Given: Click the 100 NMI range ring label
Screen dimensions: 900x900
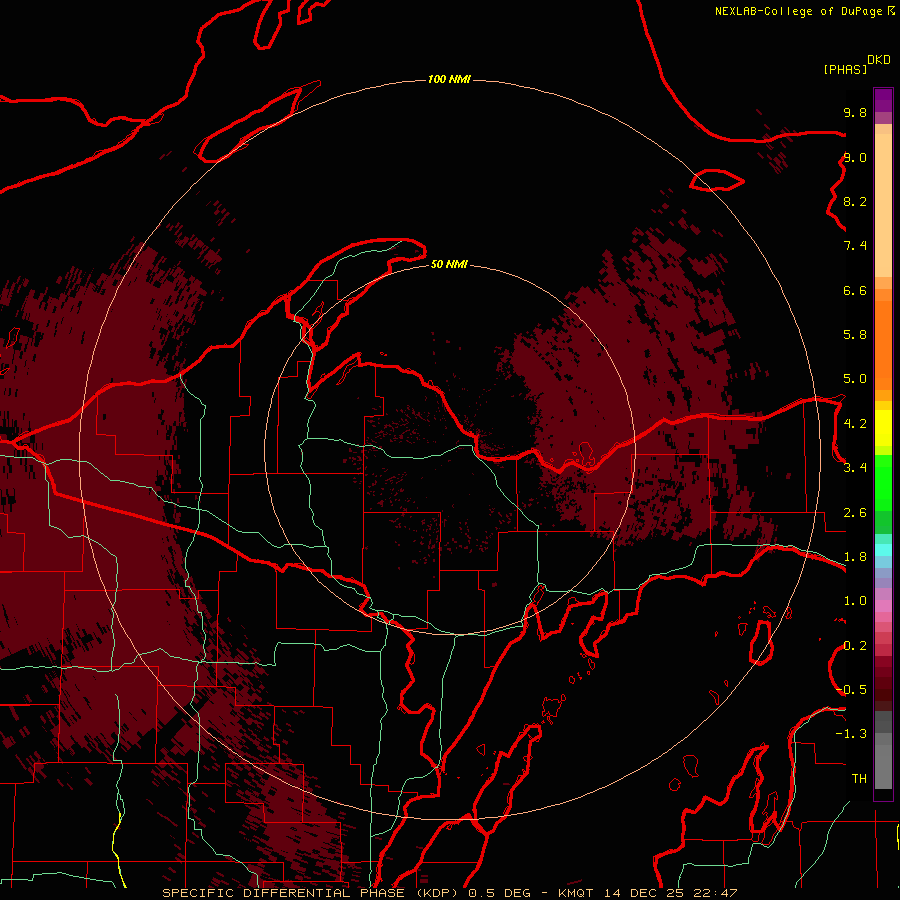Looking at the screenshot, I should coord(449,79).
